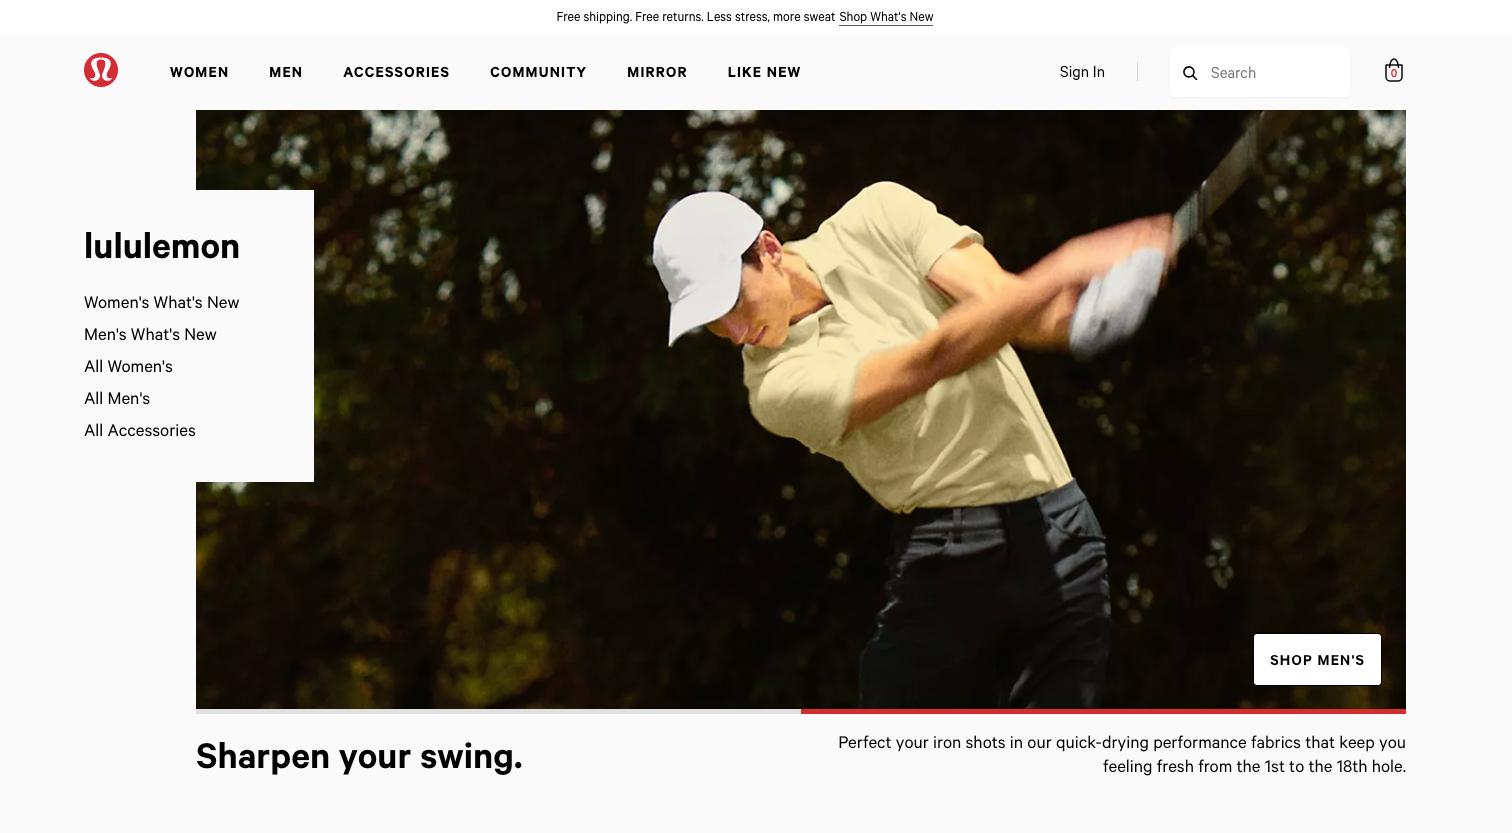This screenshot has width=1512, height=833.
Task: Go to the Mirror page
Action: [657, 72]
